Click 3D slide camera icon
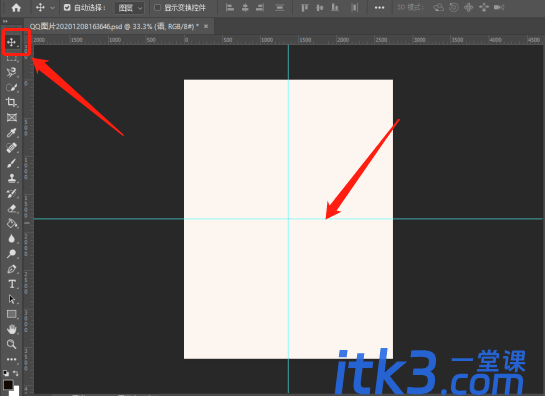 click(484, 7)
